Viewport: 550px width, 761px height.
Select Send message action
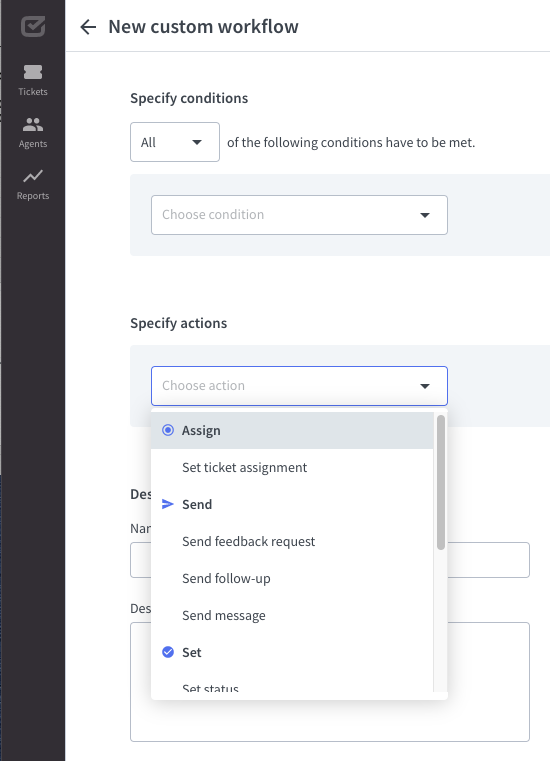[292, 615]
